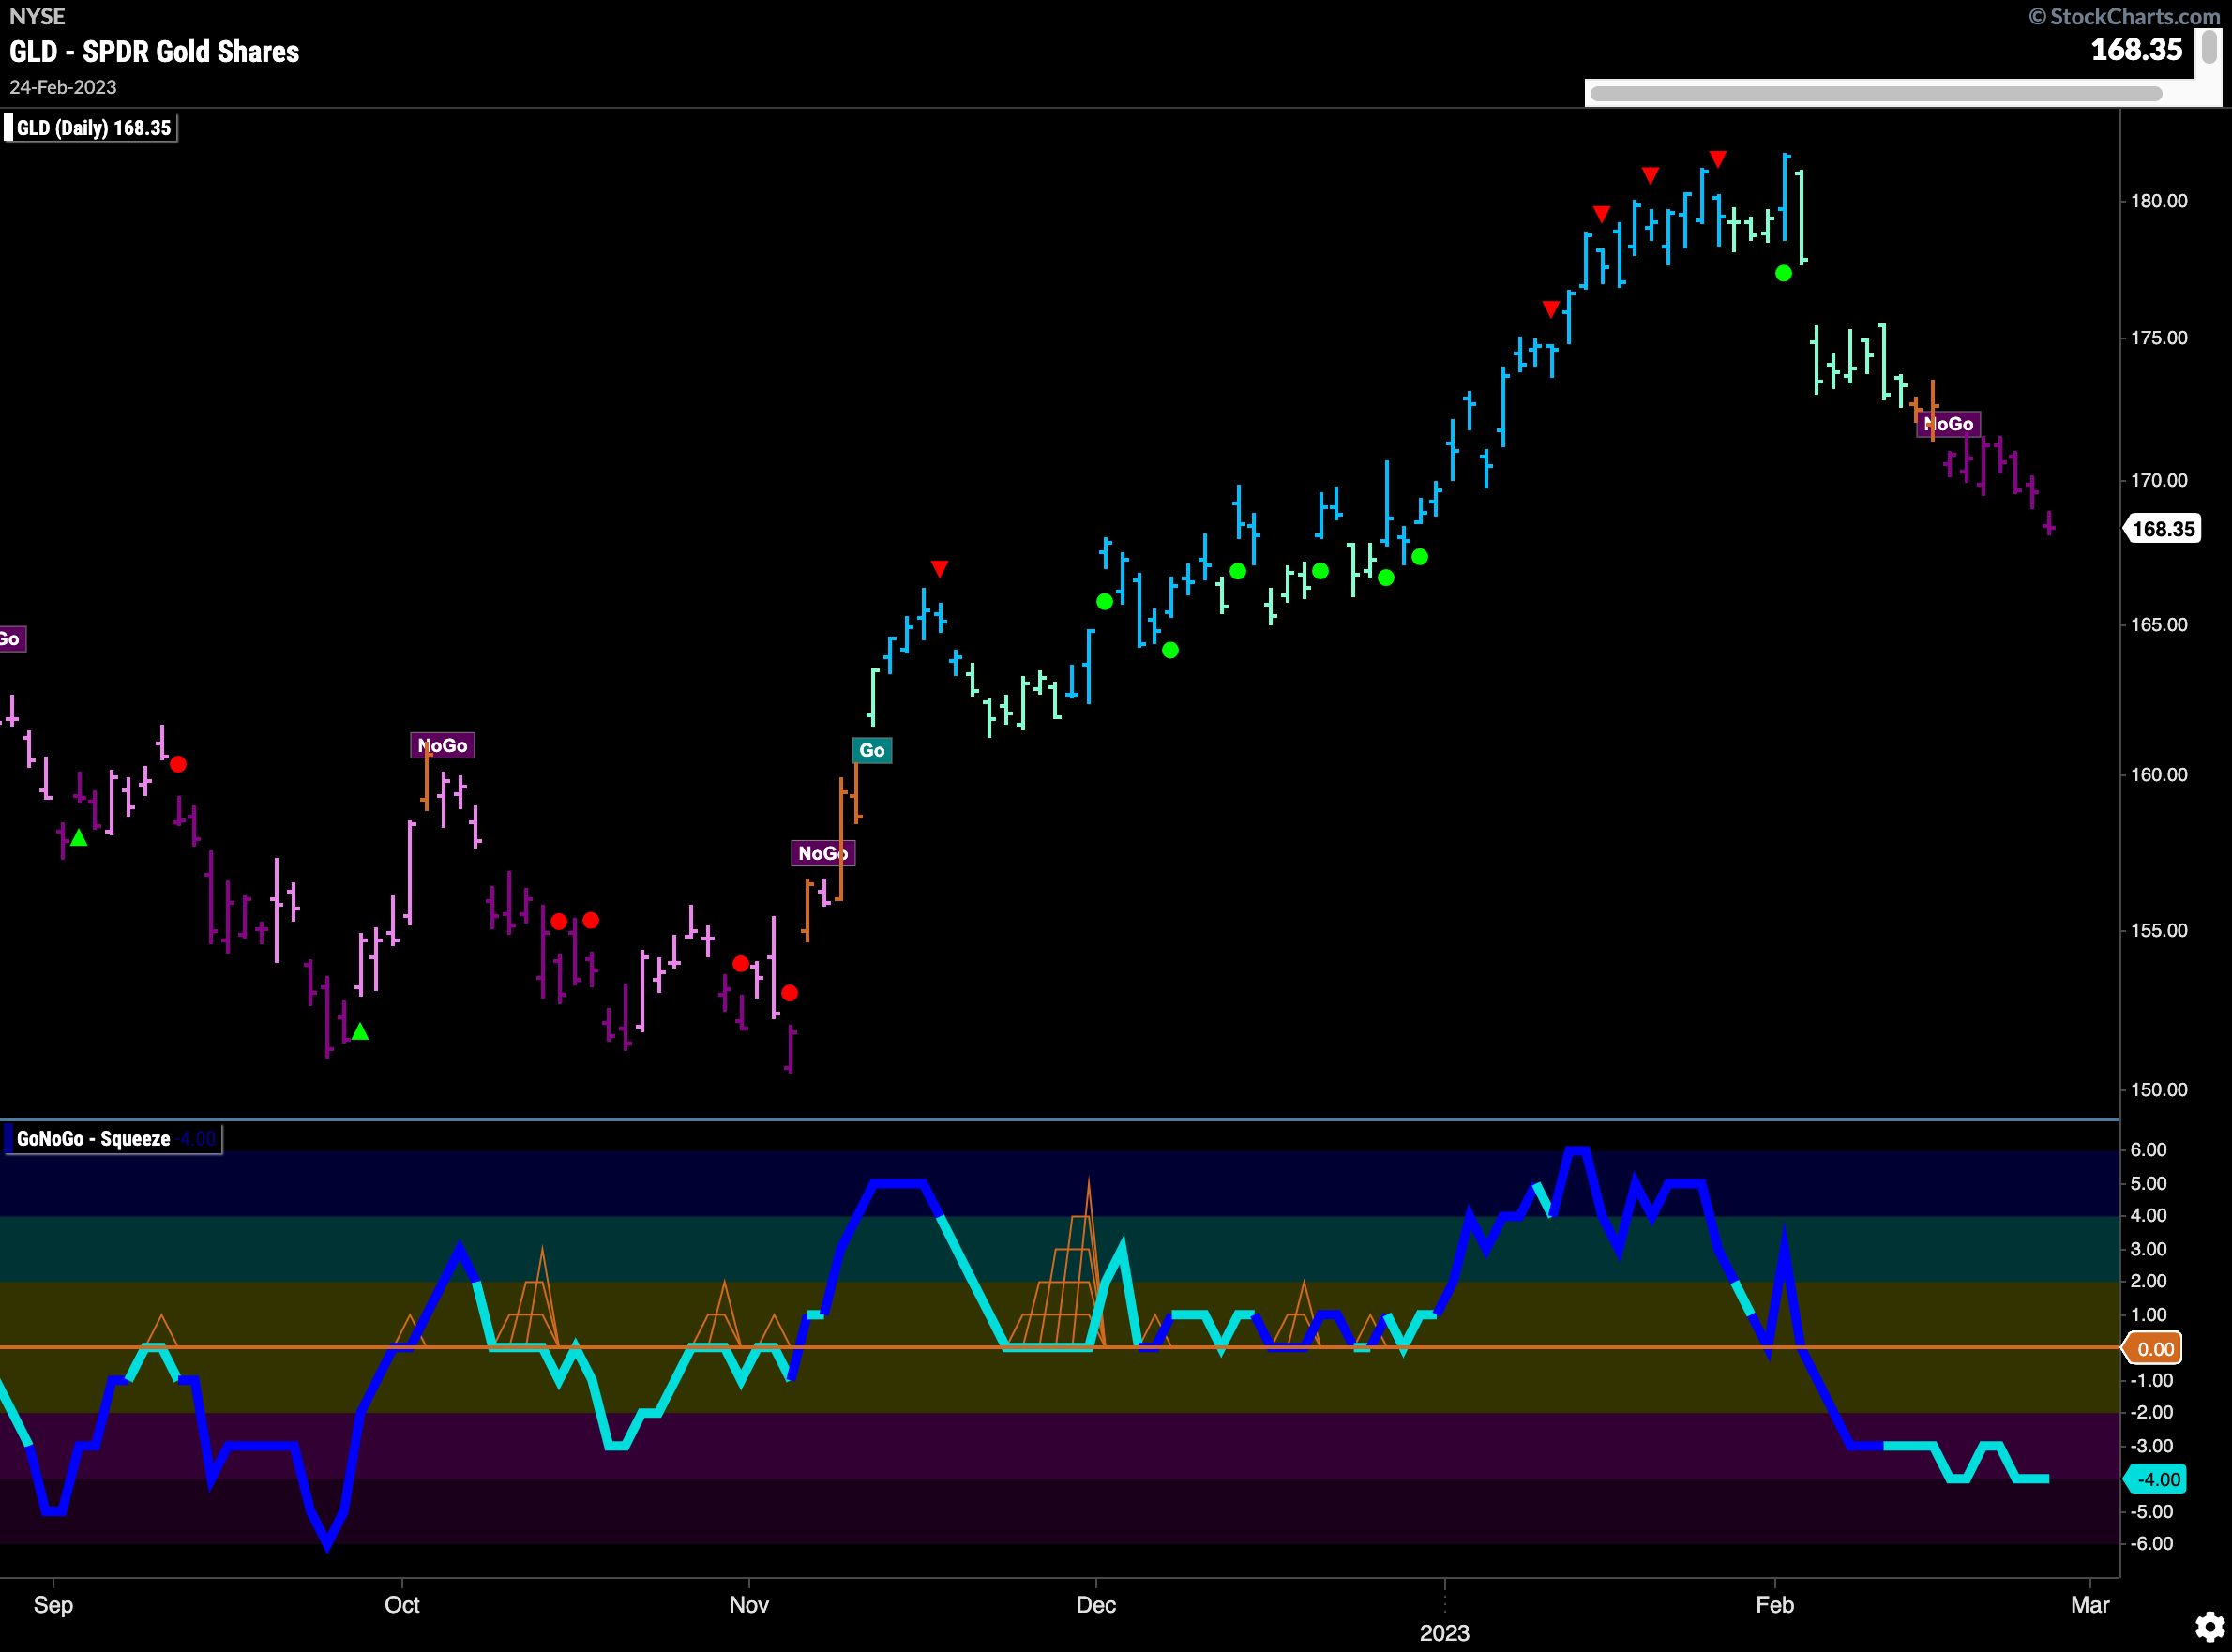The height and width of the screenshot is (1652, 2232).
Task: Click the -6.00 oscillator axis label
Action: [2151, 1544]
